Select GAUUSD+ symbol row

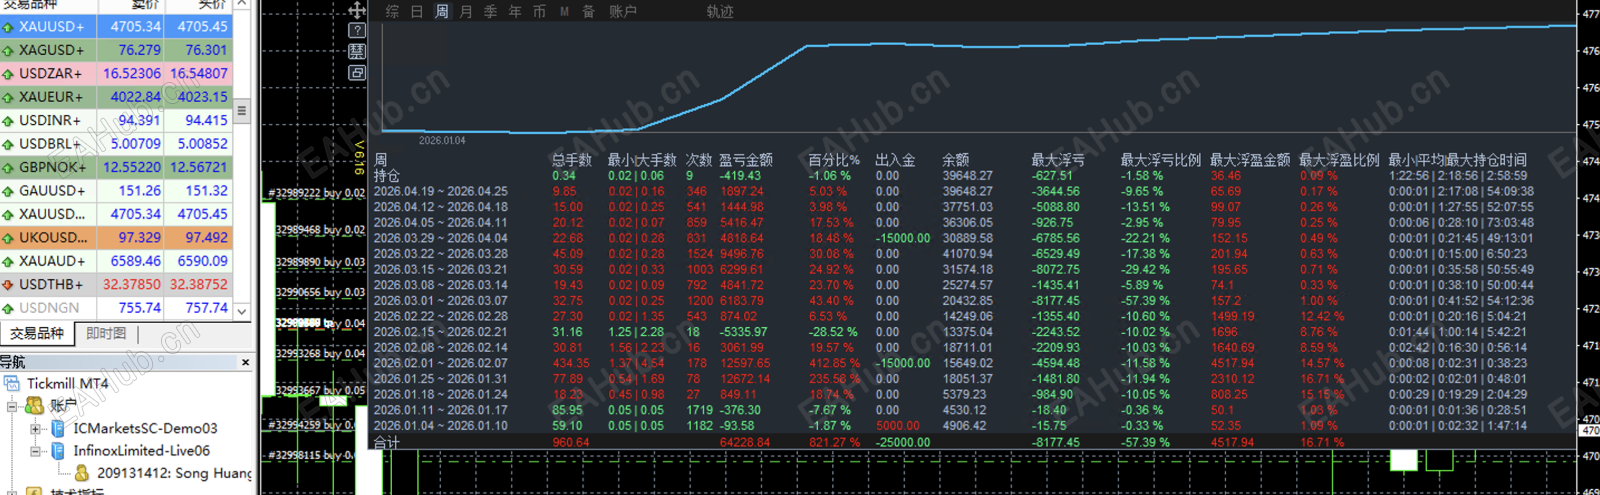point(117,190)
